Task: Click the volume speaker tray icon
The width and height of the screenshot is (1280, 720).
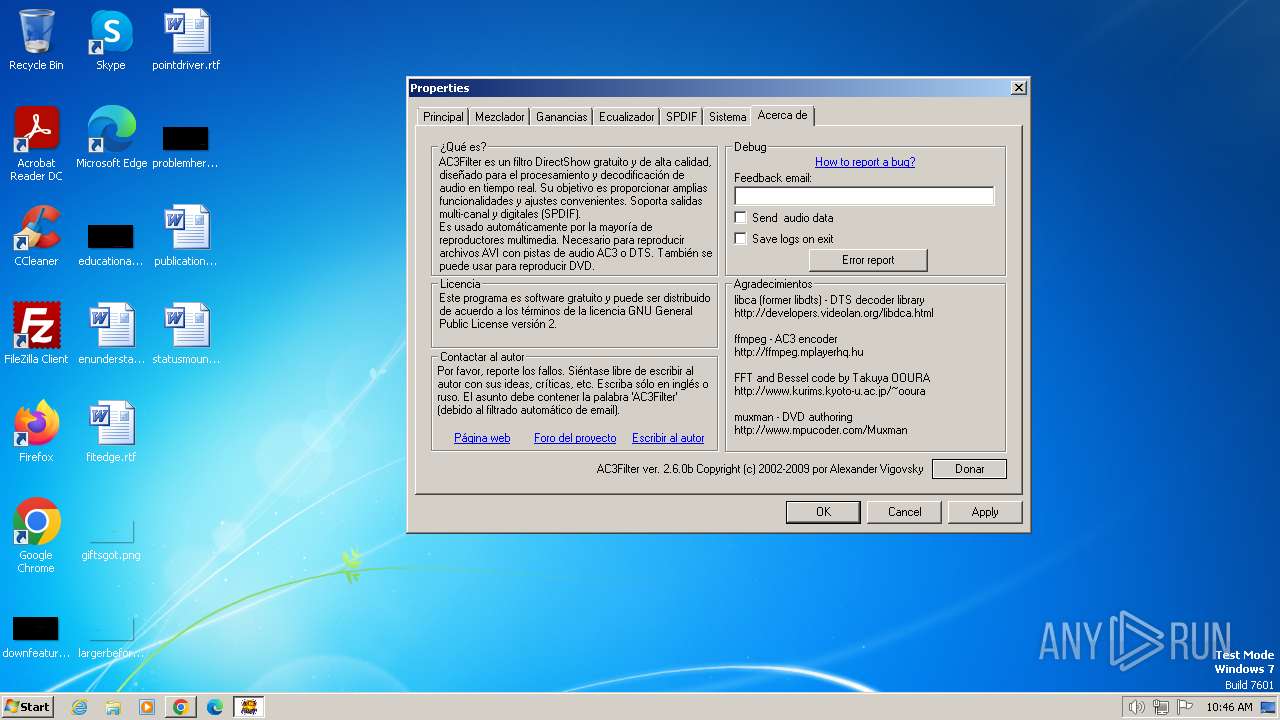Action: [x=1136, y=707]
